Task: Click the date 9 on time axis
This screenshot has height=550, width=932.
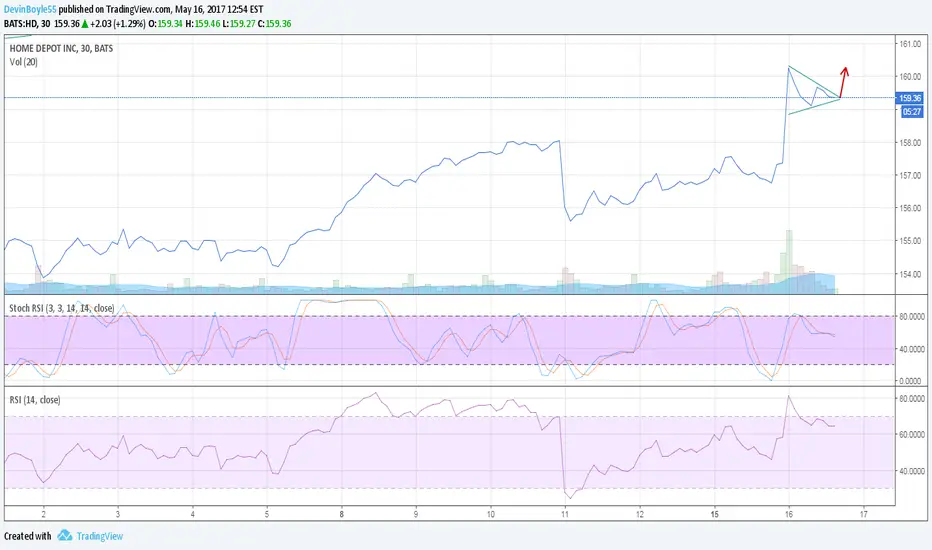Action: tap(416, 514)
